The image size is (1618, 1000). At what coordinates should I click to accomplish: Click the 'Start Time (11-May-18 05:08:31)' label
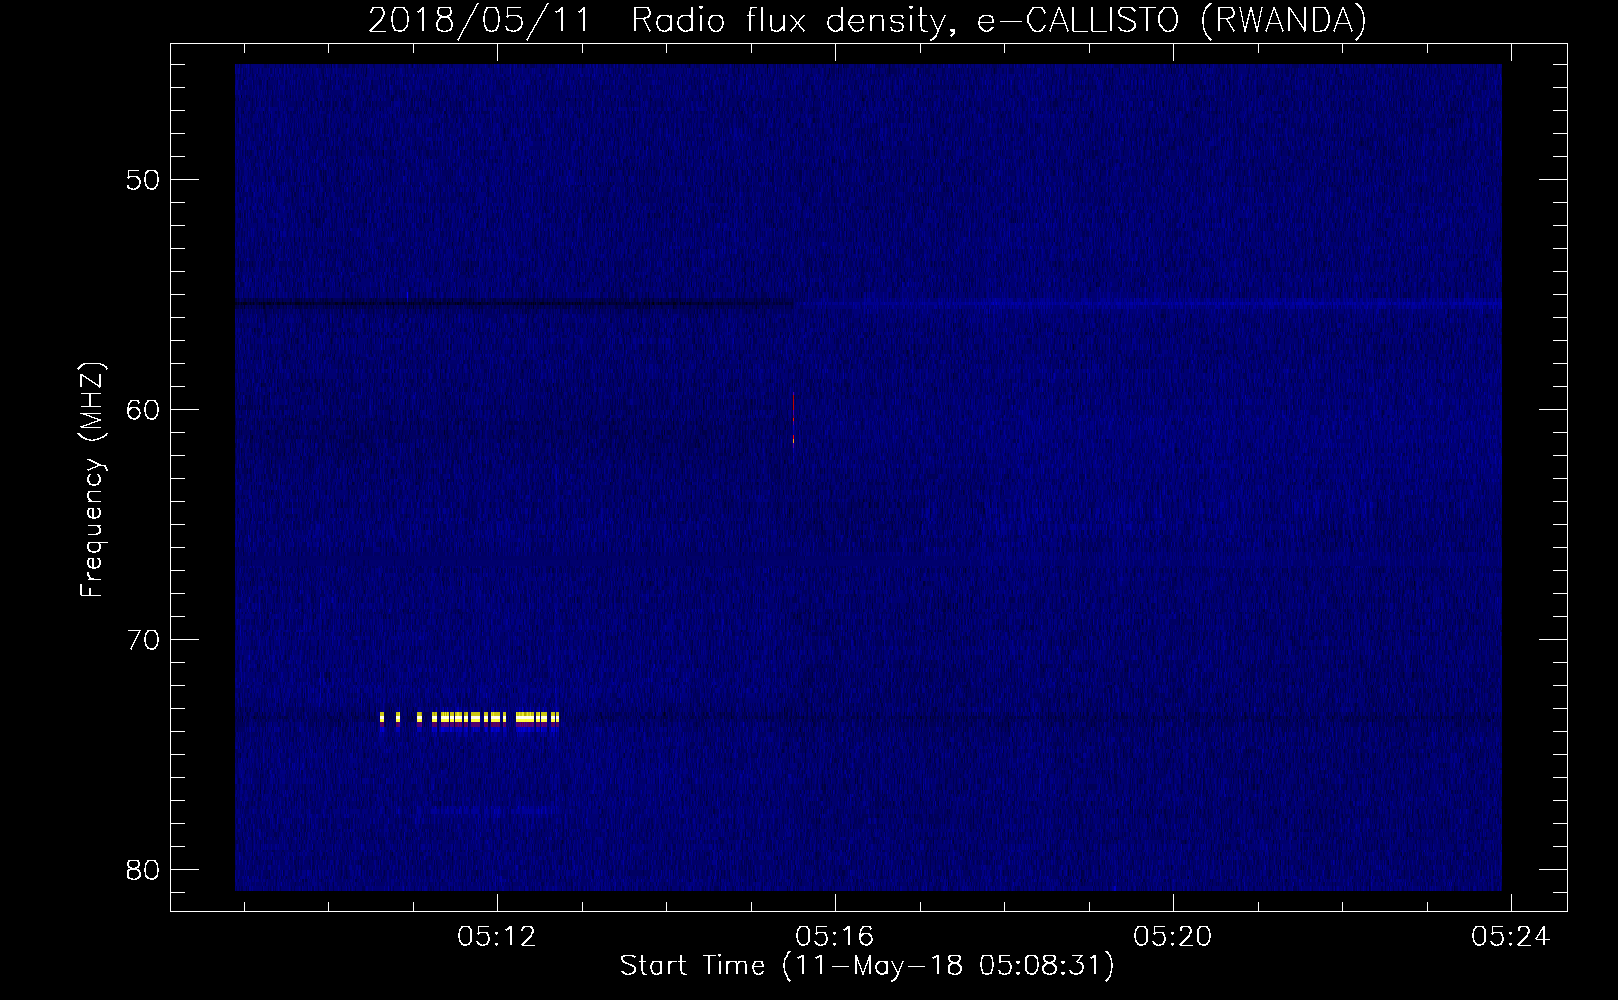867,966
